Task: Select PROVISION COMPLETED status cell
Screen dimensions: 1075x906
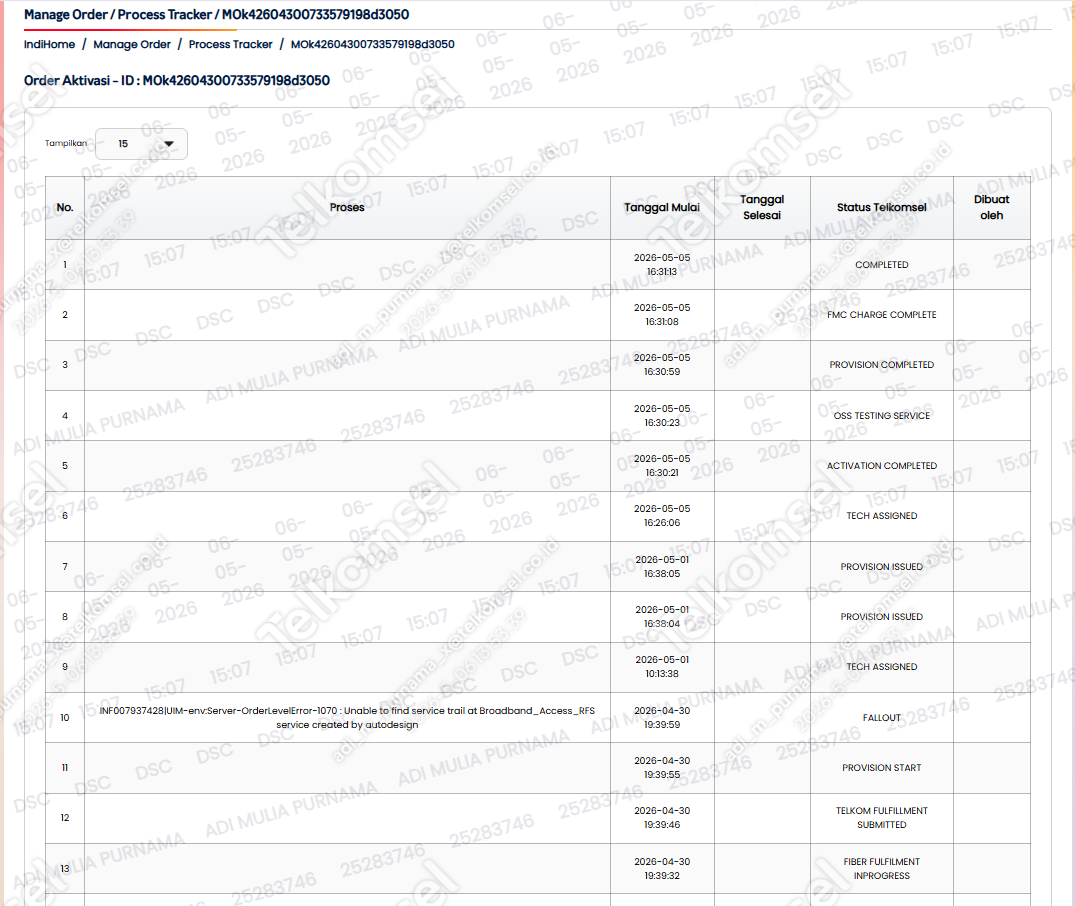Action: point(882,365)
